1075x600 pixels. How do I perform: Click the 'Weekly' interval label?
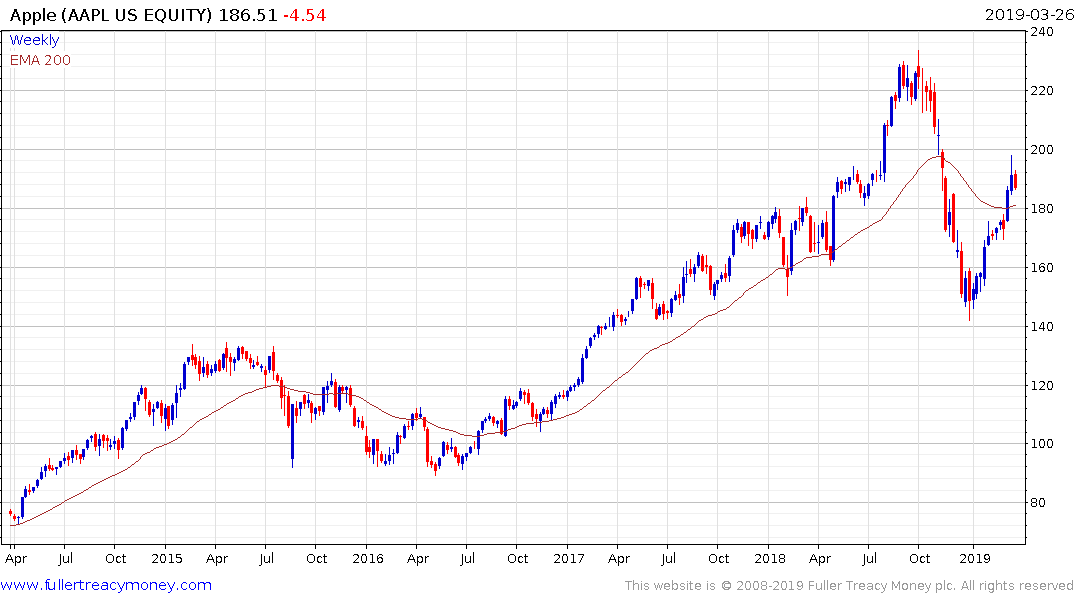34,40
